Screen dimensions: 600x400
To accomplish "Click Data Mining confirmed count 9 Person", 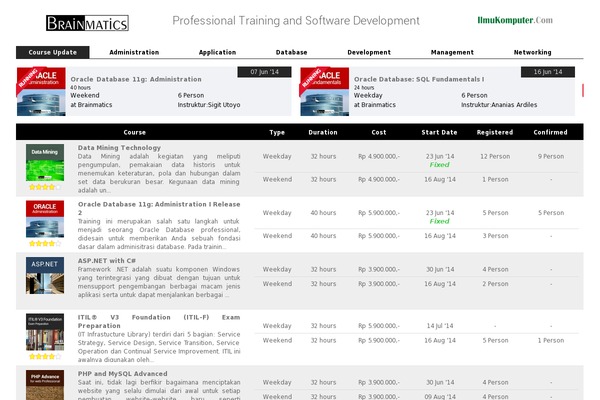I will click(x=551, y=157).
